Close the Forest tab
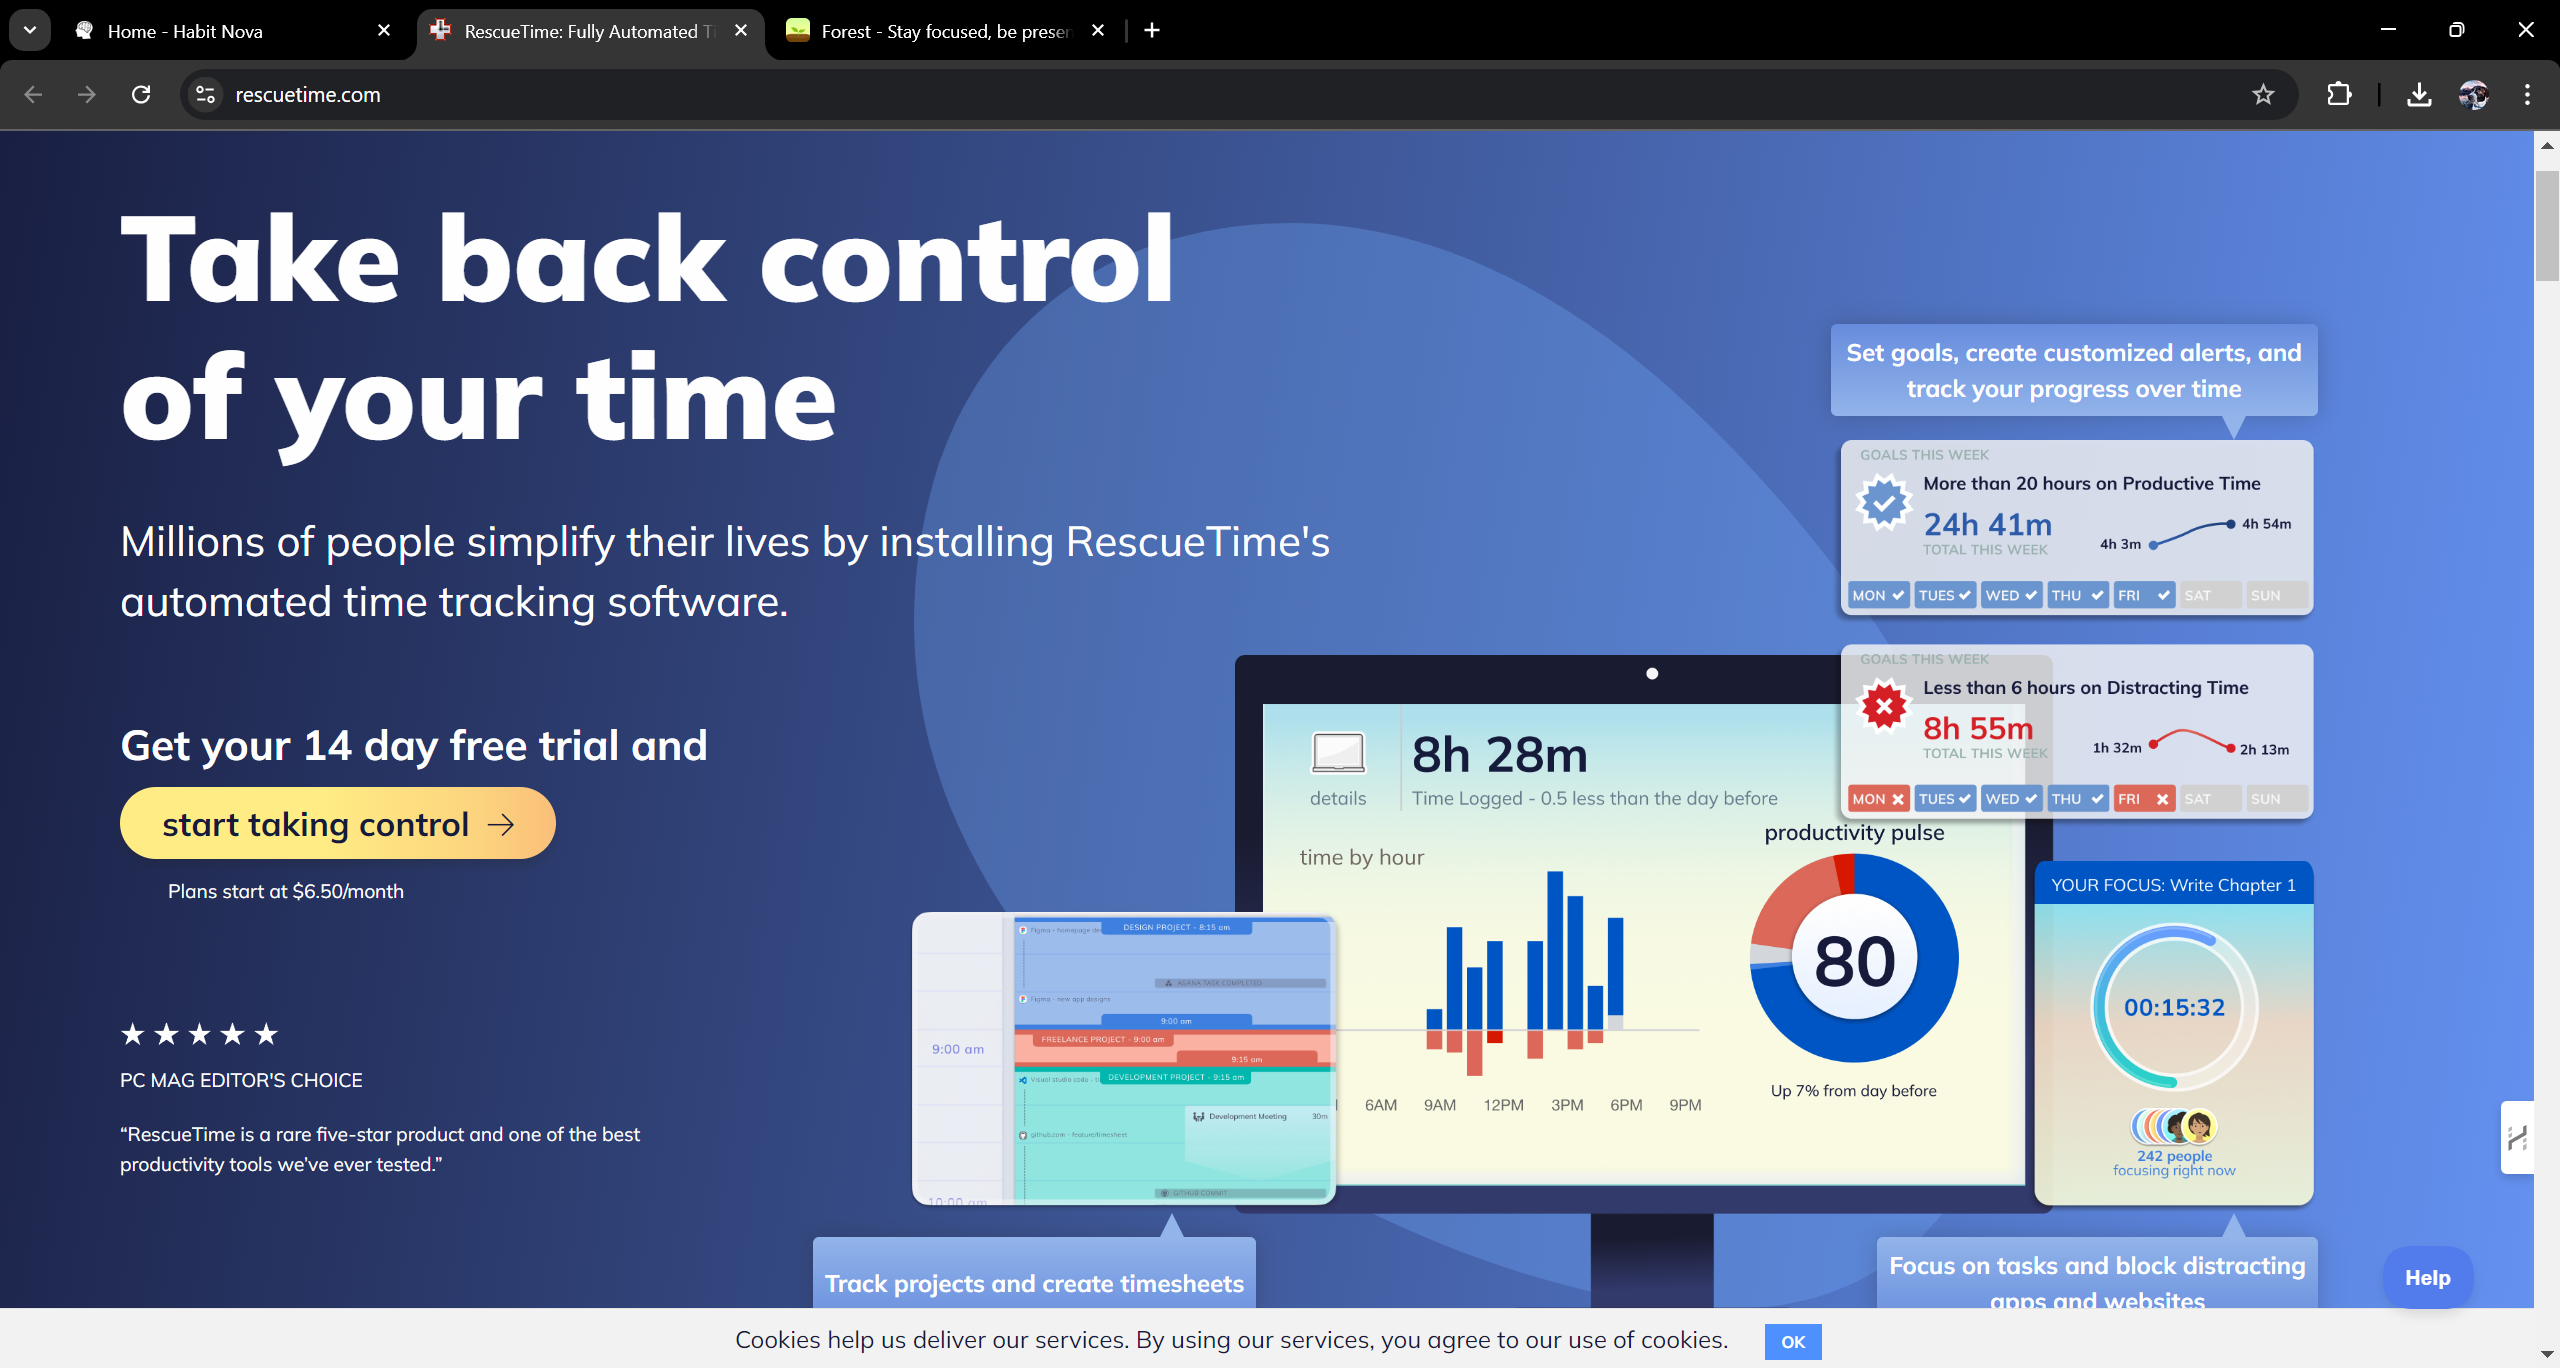 click(x=1098, y=30)
